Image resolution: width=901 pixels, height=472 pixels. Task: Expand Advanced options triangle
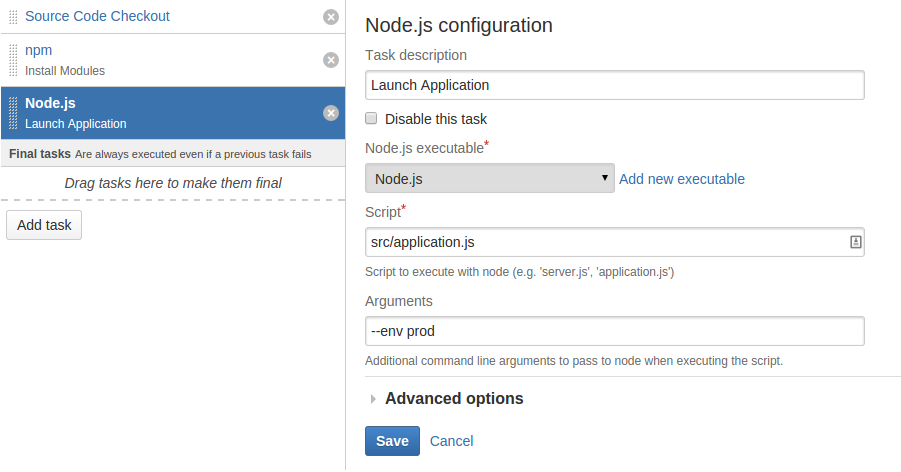click(x=373, y=398)
